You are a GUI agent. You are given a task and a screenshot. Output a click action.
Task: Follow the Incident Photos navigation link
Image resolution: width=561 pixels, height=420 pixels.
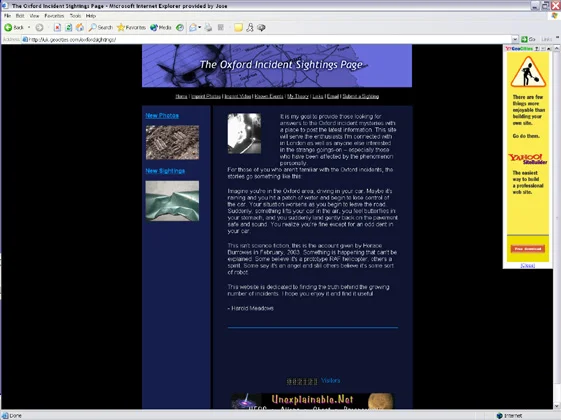click(206, 96)
